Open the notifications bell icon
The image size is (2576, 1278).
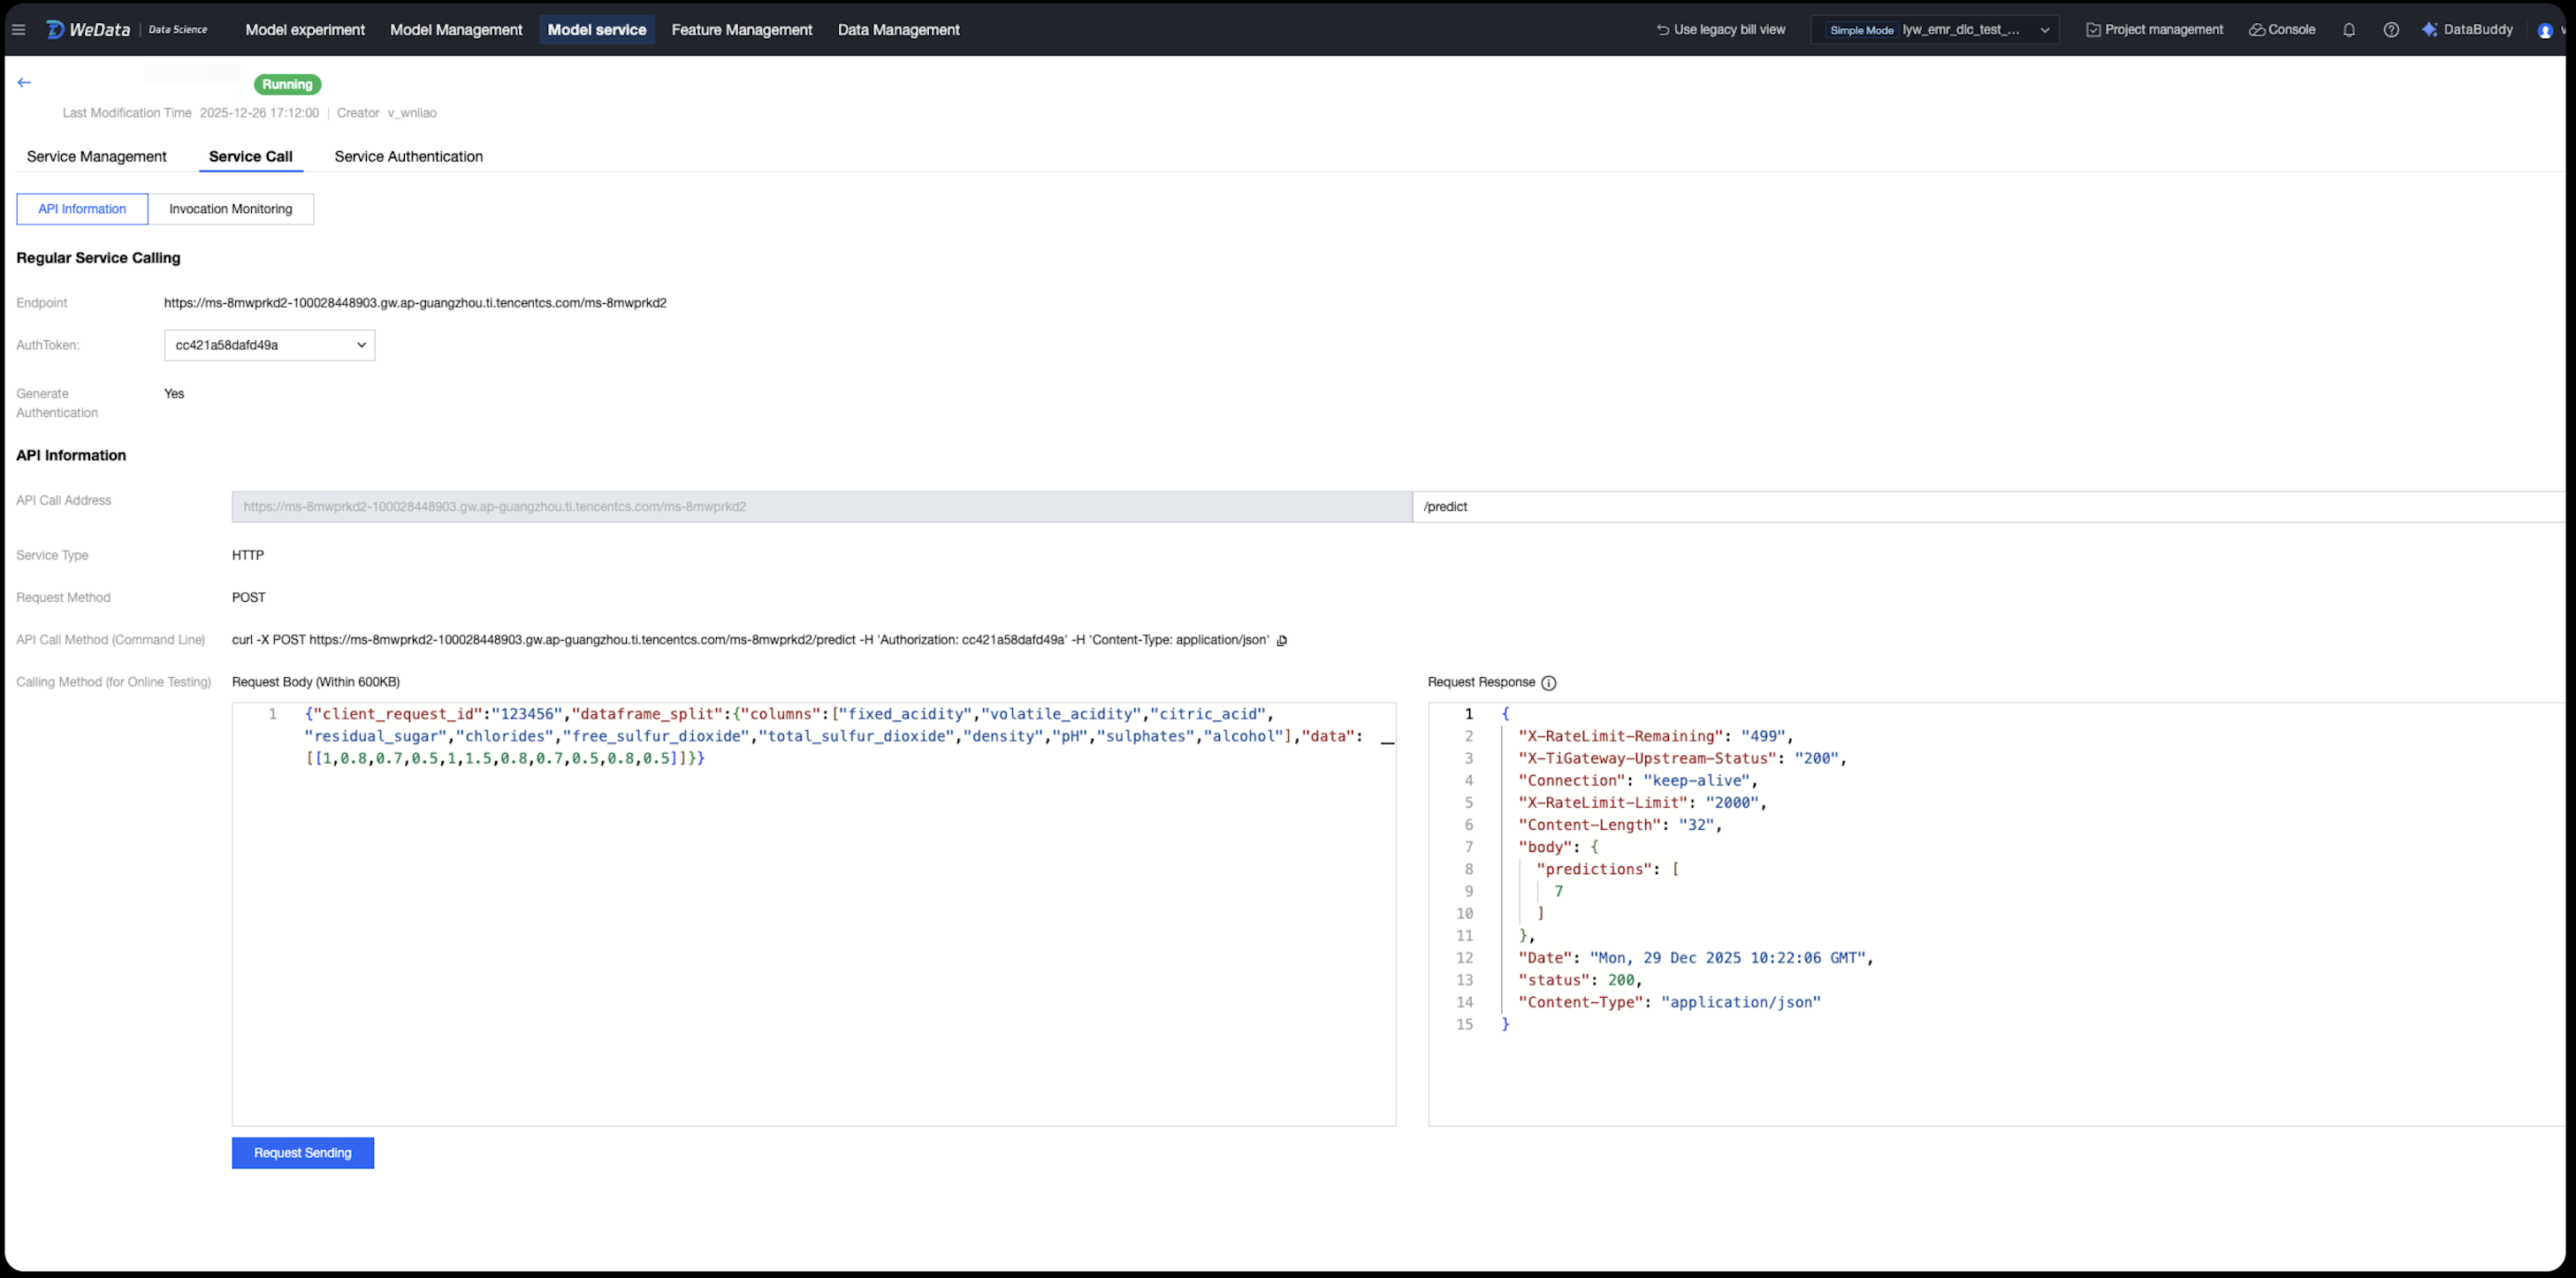coord(2349,30)
